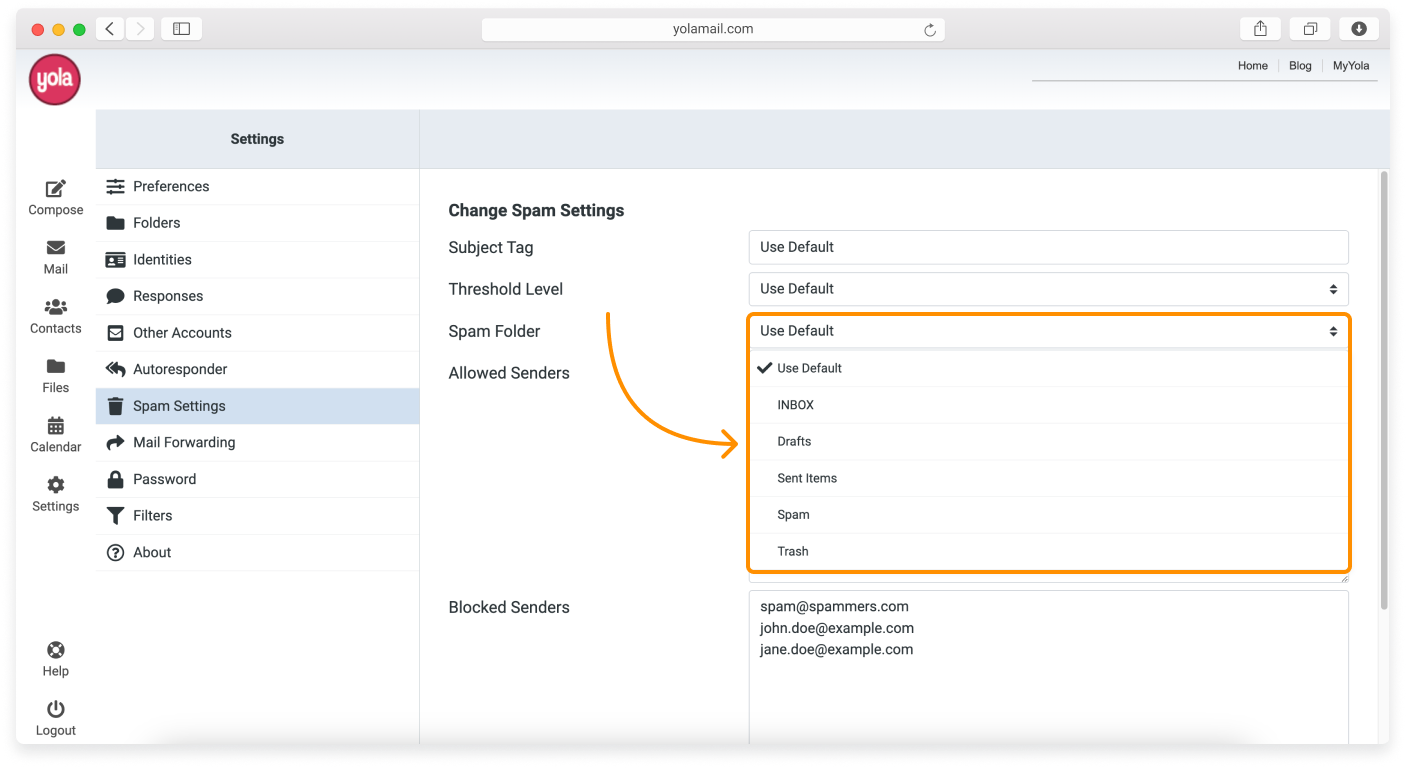Expand the Threshold Level dropdown
The width and height of the screenshot is (1406, 768).
tap(1047, 289)
